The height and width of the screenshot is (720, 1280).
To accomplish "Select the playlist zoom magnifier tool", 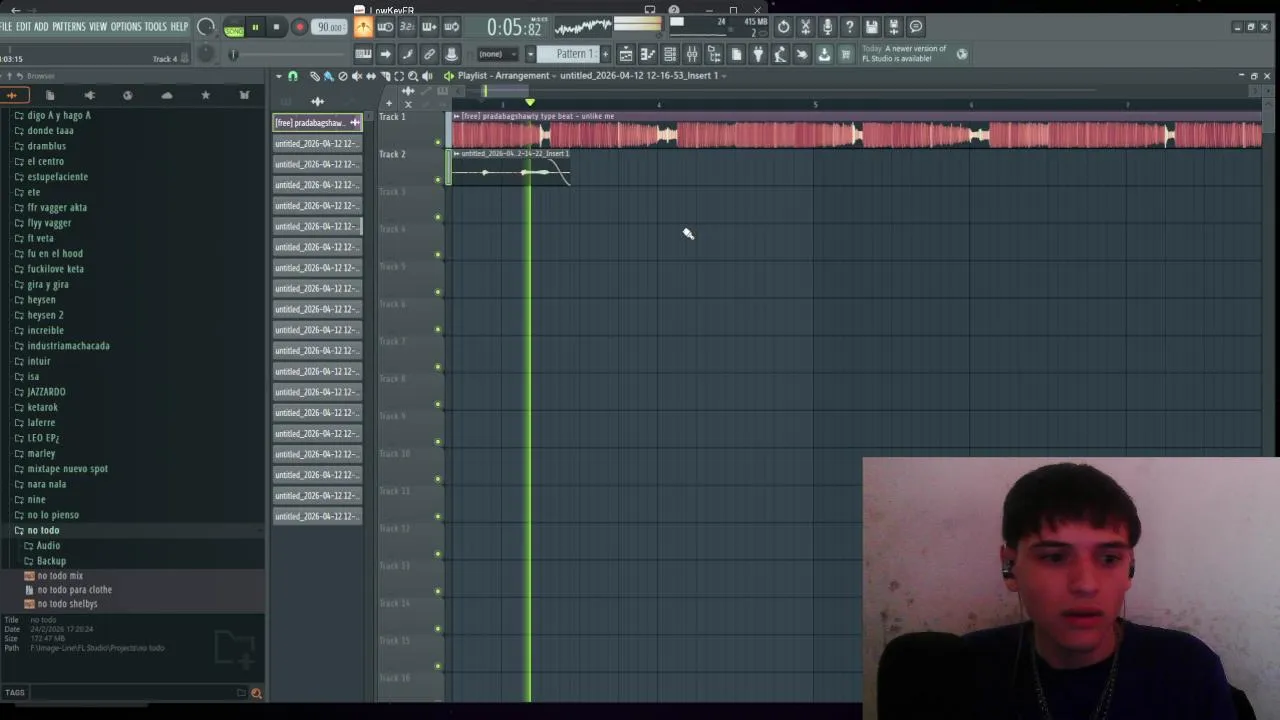I will (x=413, y=76).
